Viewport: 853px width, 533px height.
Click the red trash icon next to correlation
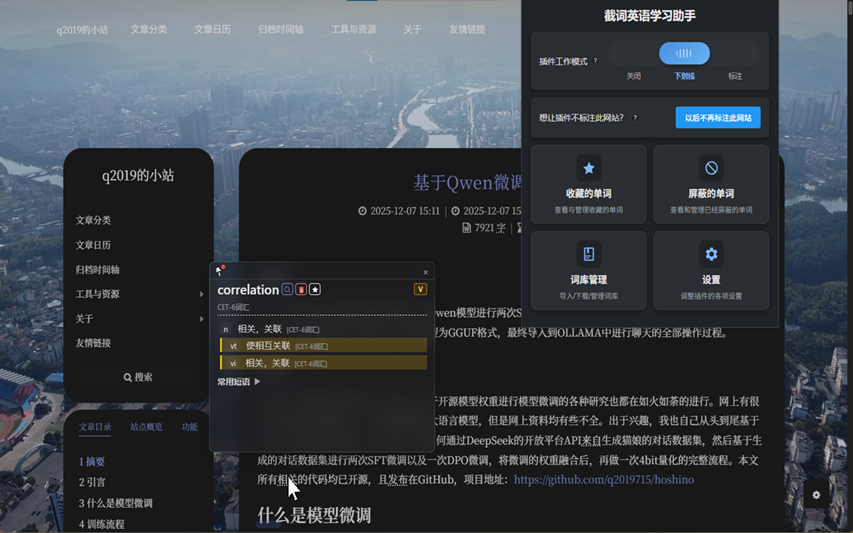click(x=301, y=289)
